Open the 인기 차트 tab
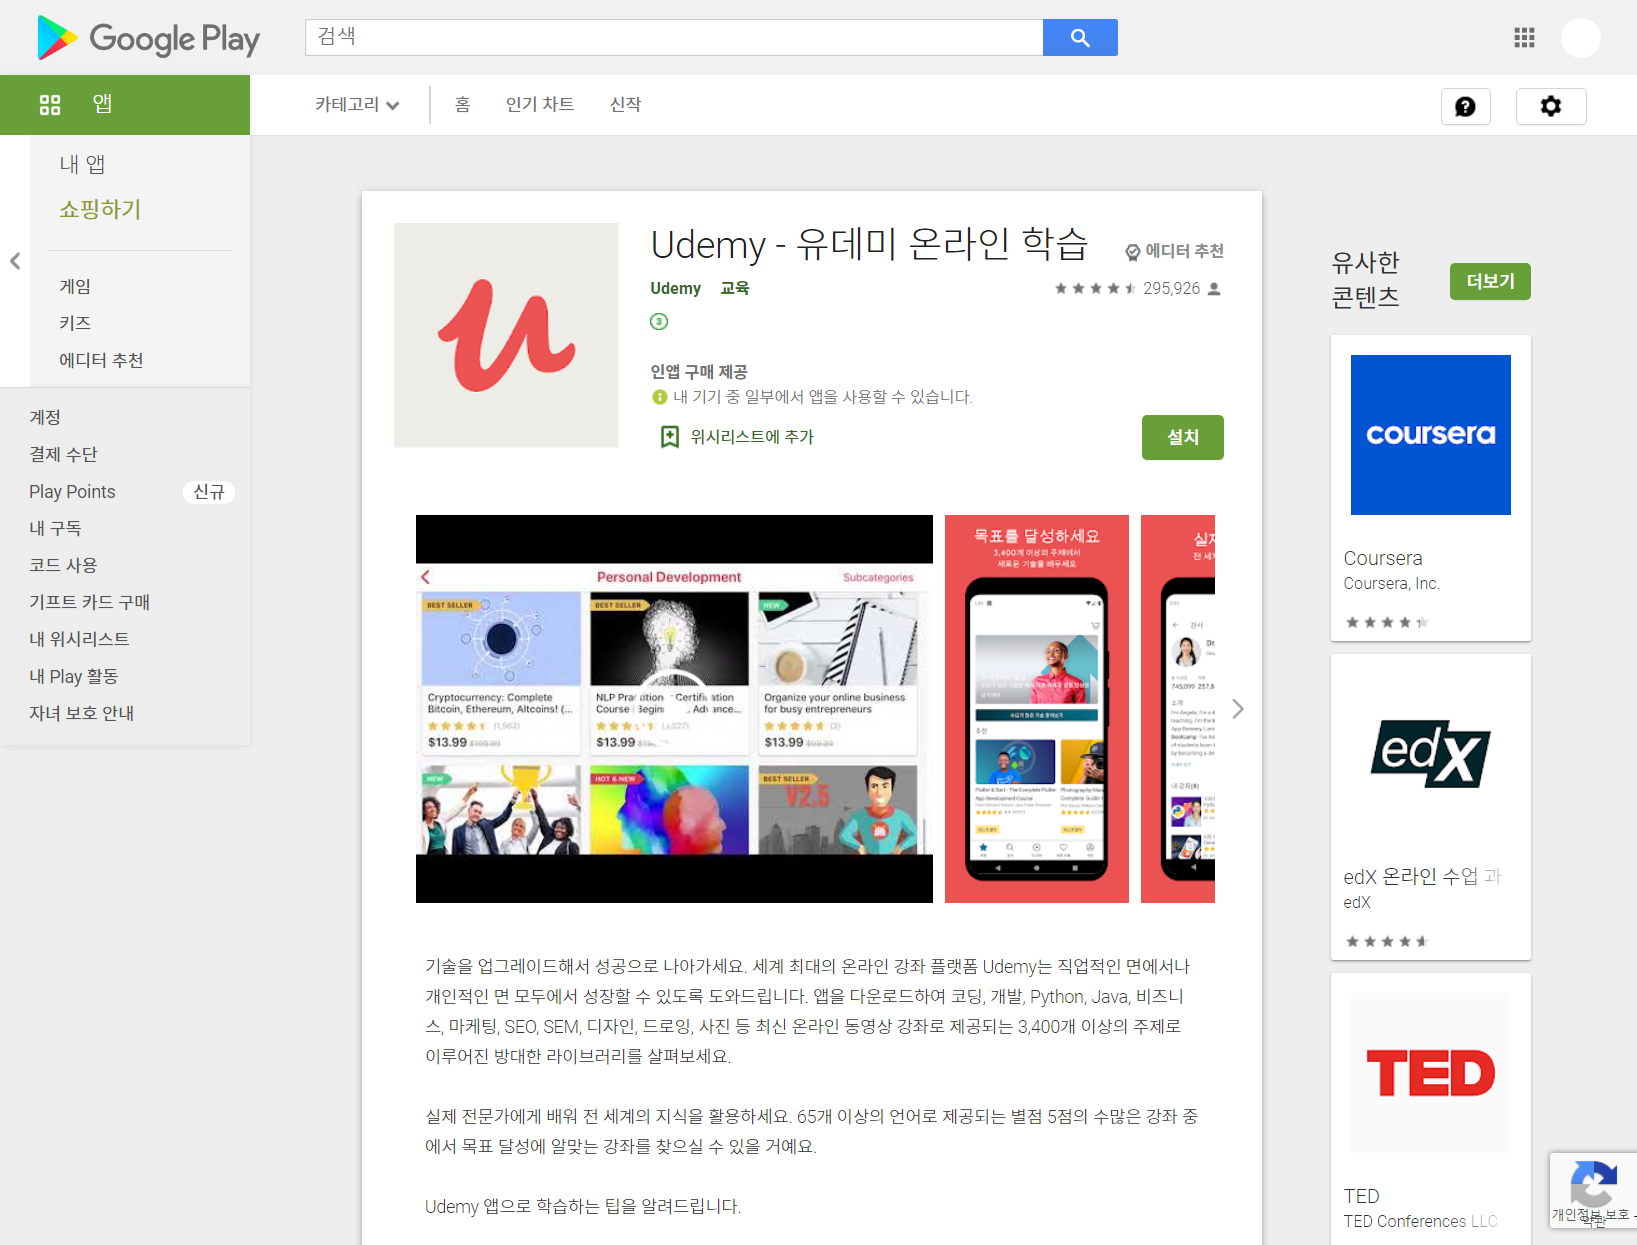This screenshot has width=1637, height=1245. pos(540,105)
